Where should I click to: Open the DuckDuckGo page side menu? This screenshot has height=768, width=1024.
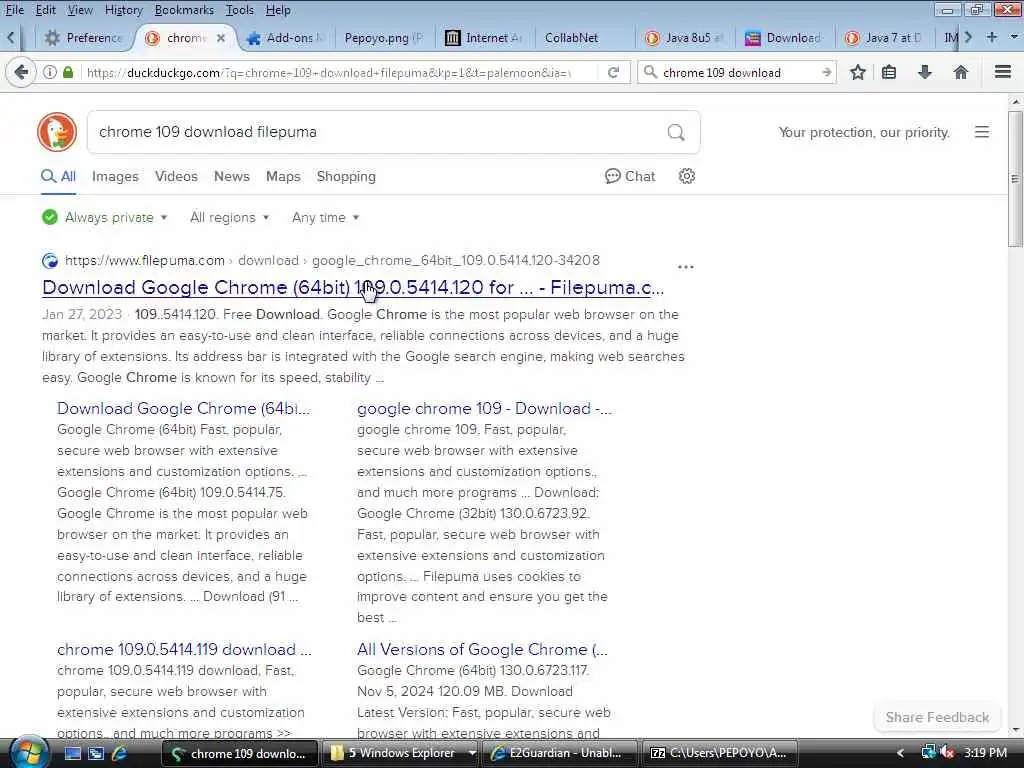pyautogui.click(x=982, y=132)
